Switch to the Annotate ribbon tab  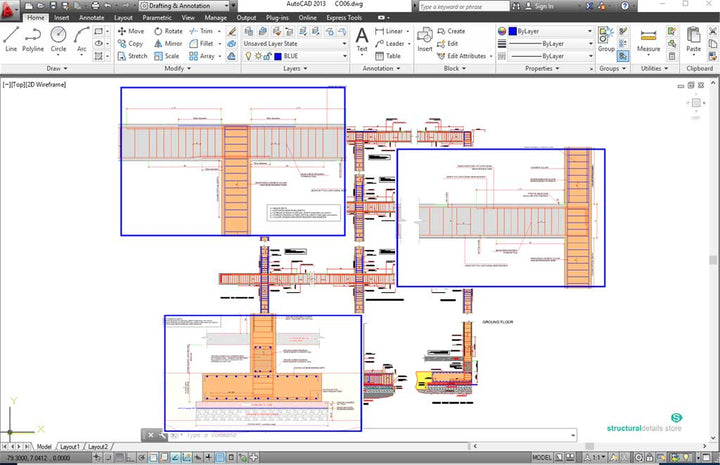pyautogui.click(x=91, y=17)
